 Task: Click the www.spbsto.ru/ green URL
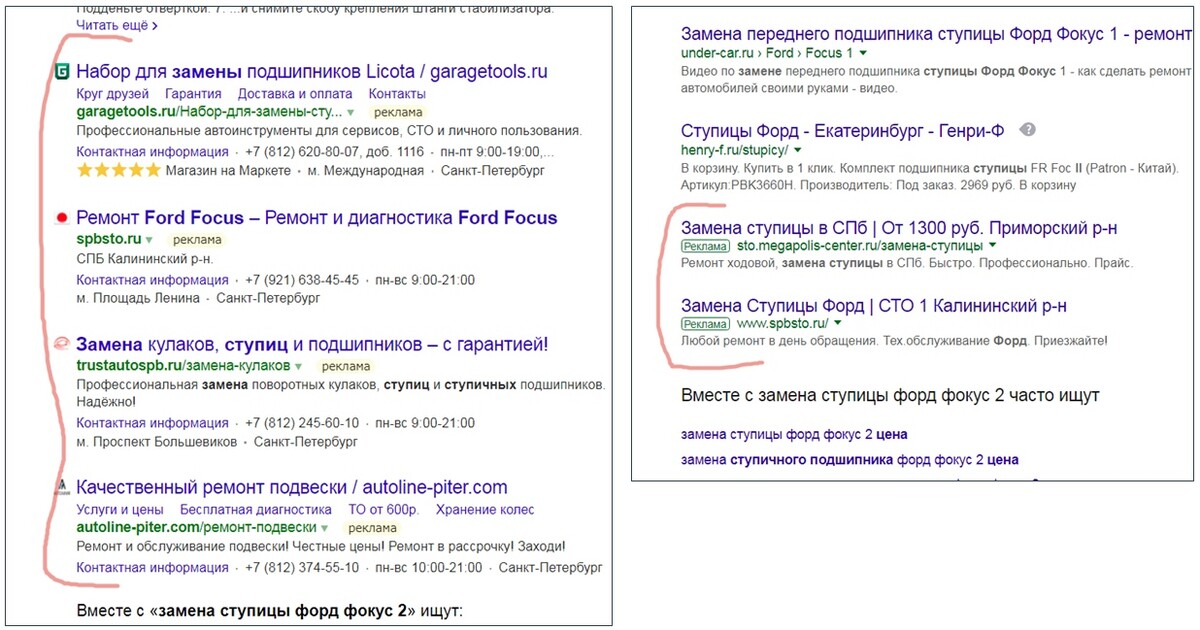click(782, 324)
